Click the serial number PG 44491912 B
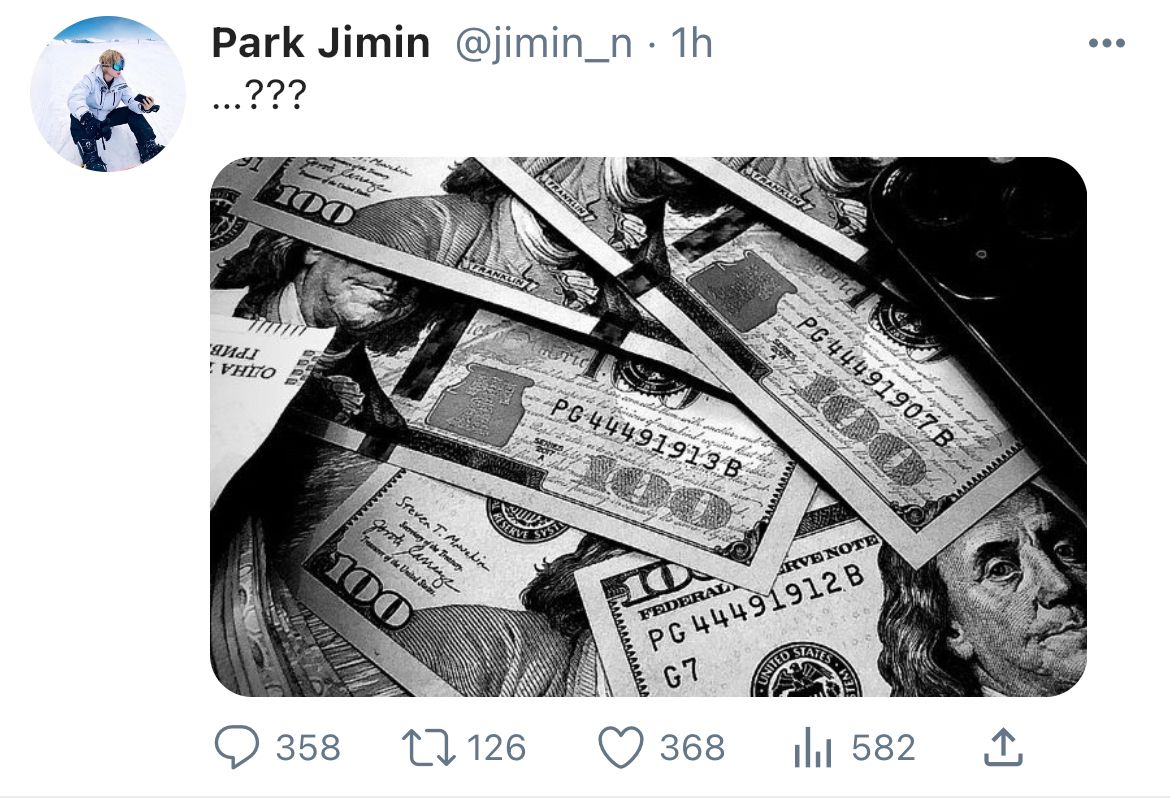The width and height of the screenshot is (1170, 798). (756, 606)
